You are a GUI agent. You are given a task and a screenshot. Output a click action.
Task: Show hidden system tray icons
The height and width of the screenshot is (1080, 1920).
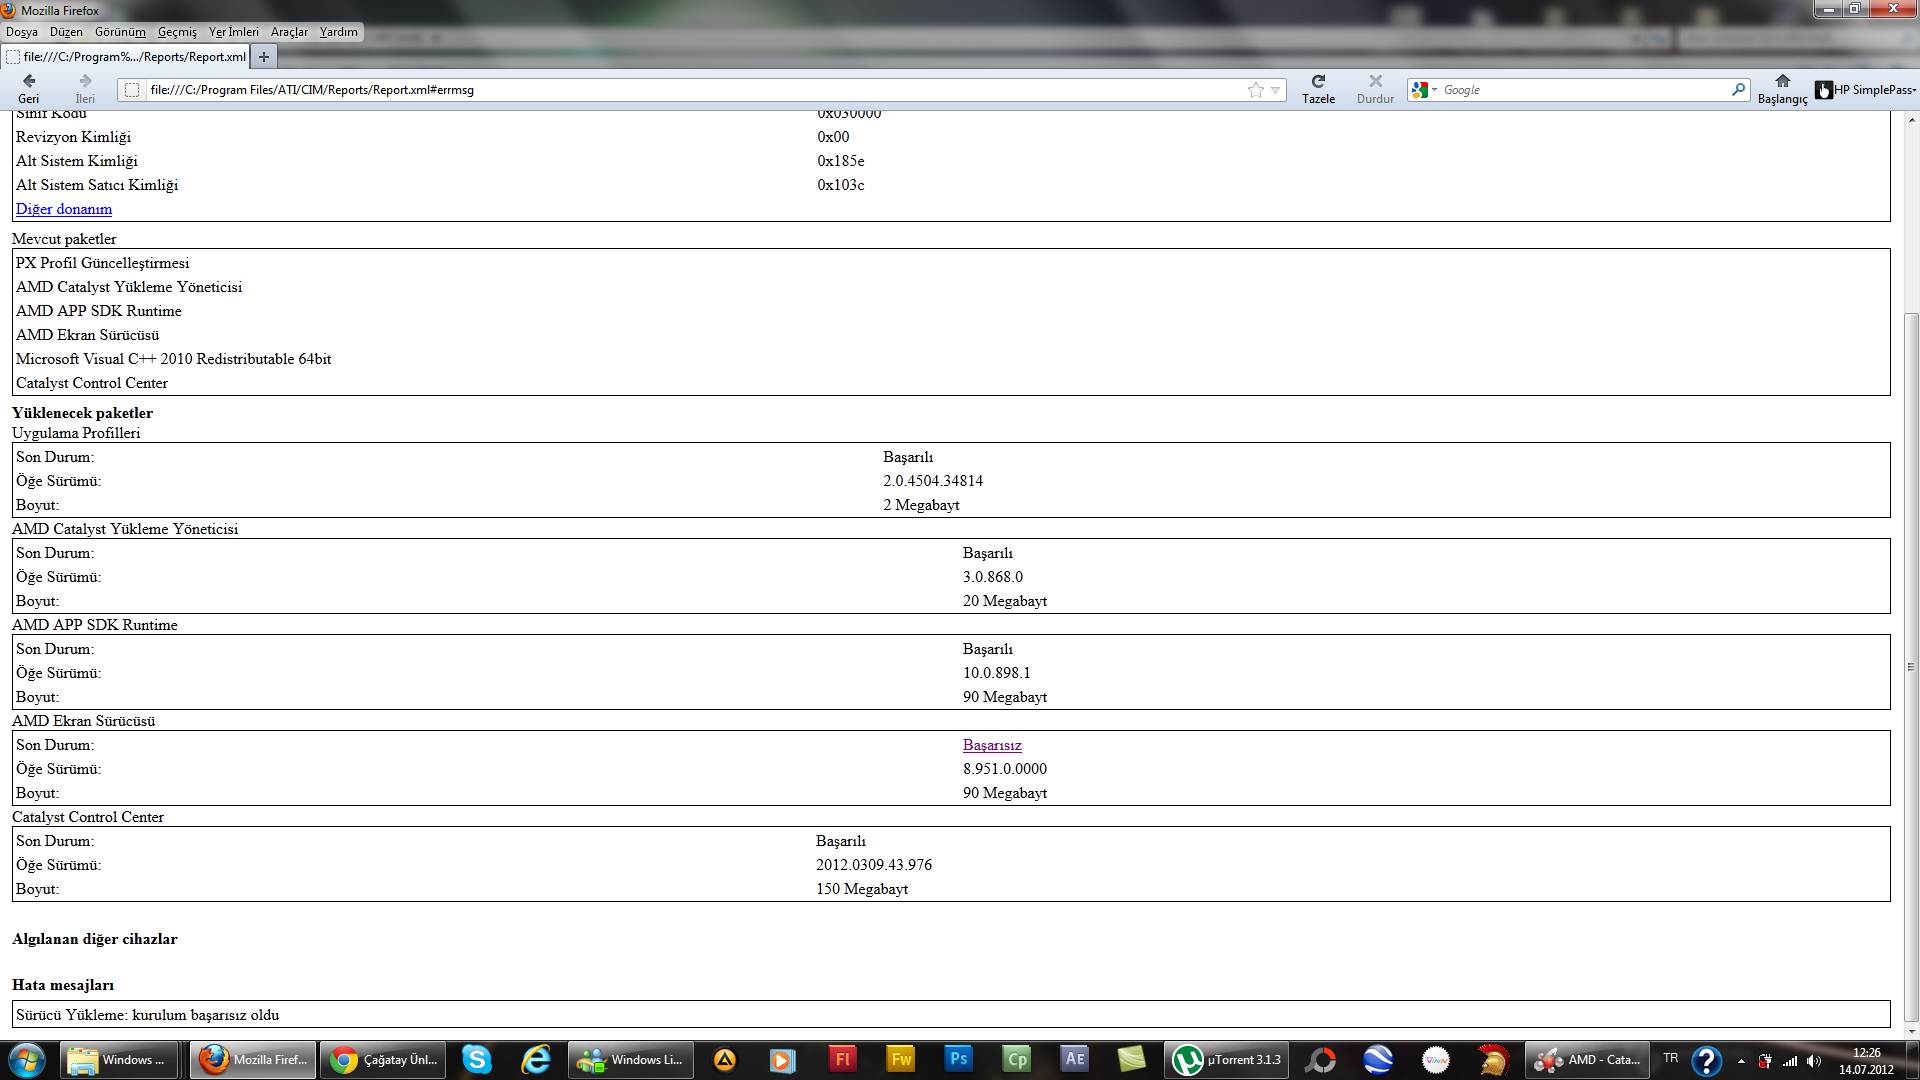click(x=1741, y=1061)
